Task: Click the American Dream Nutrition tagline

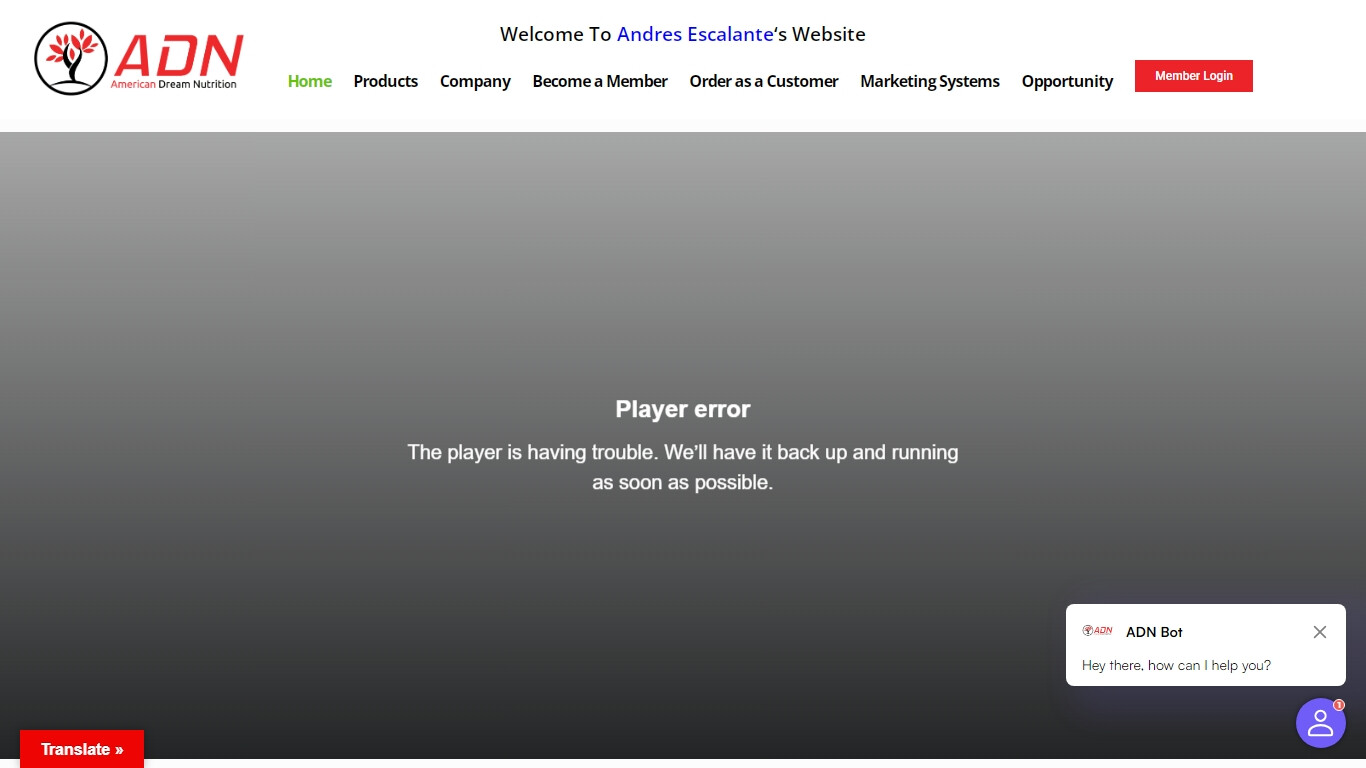Action: point(173,85)
